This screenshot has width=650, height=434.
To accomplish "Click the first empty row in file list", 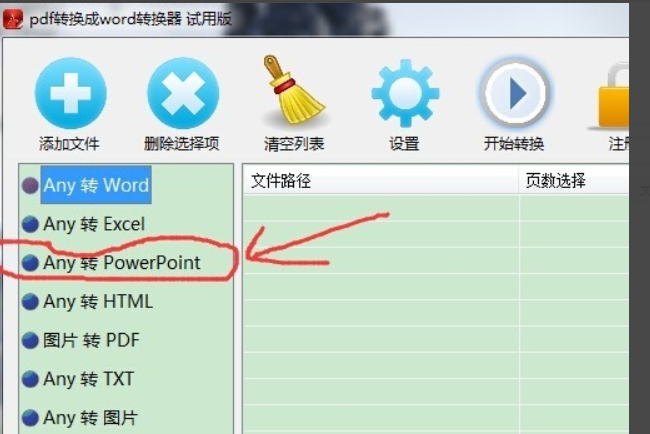I will click(436, 208).
